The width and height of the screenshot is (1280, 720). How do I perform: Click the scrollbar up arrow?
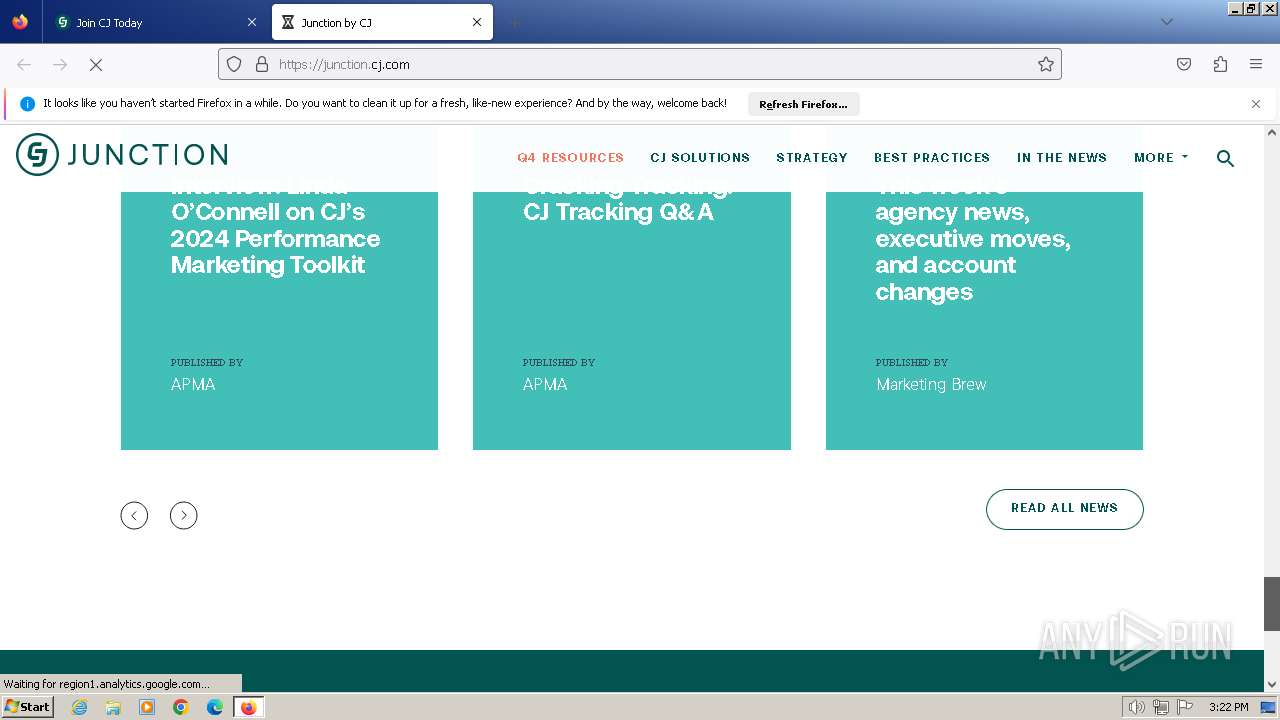1272,132
